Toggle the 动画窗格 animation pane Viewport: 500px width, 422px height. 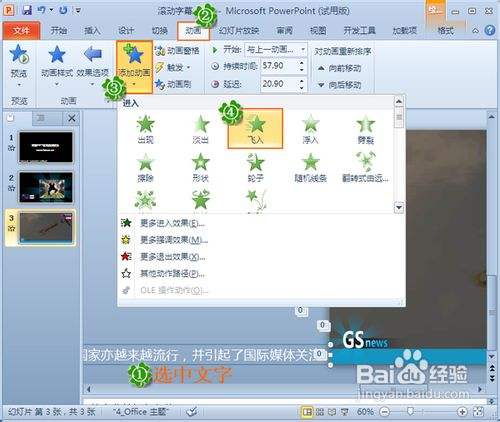click(177, 50)
